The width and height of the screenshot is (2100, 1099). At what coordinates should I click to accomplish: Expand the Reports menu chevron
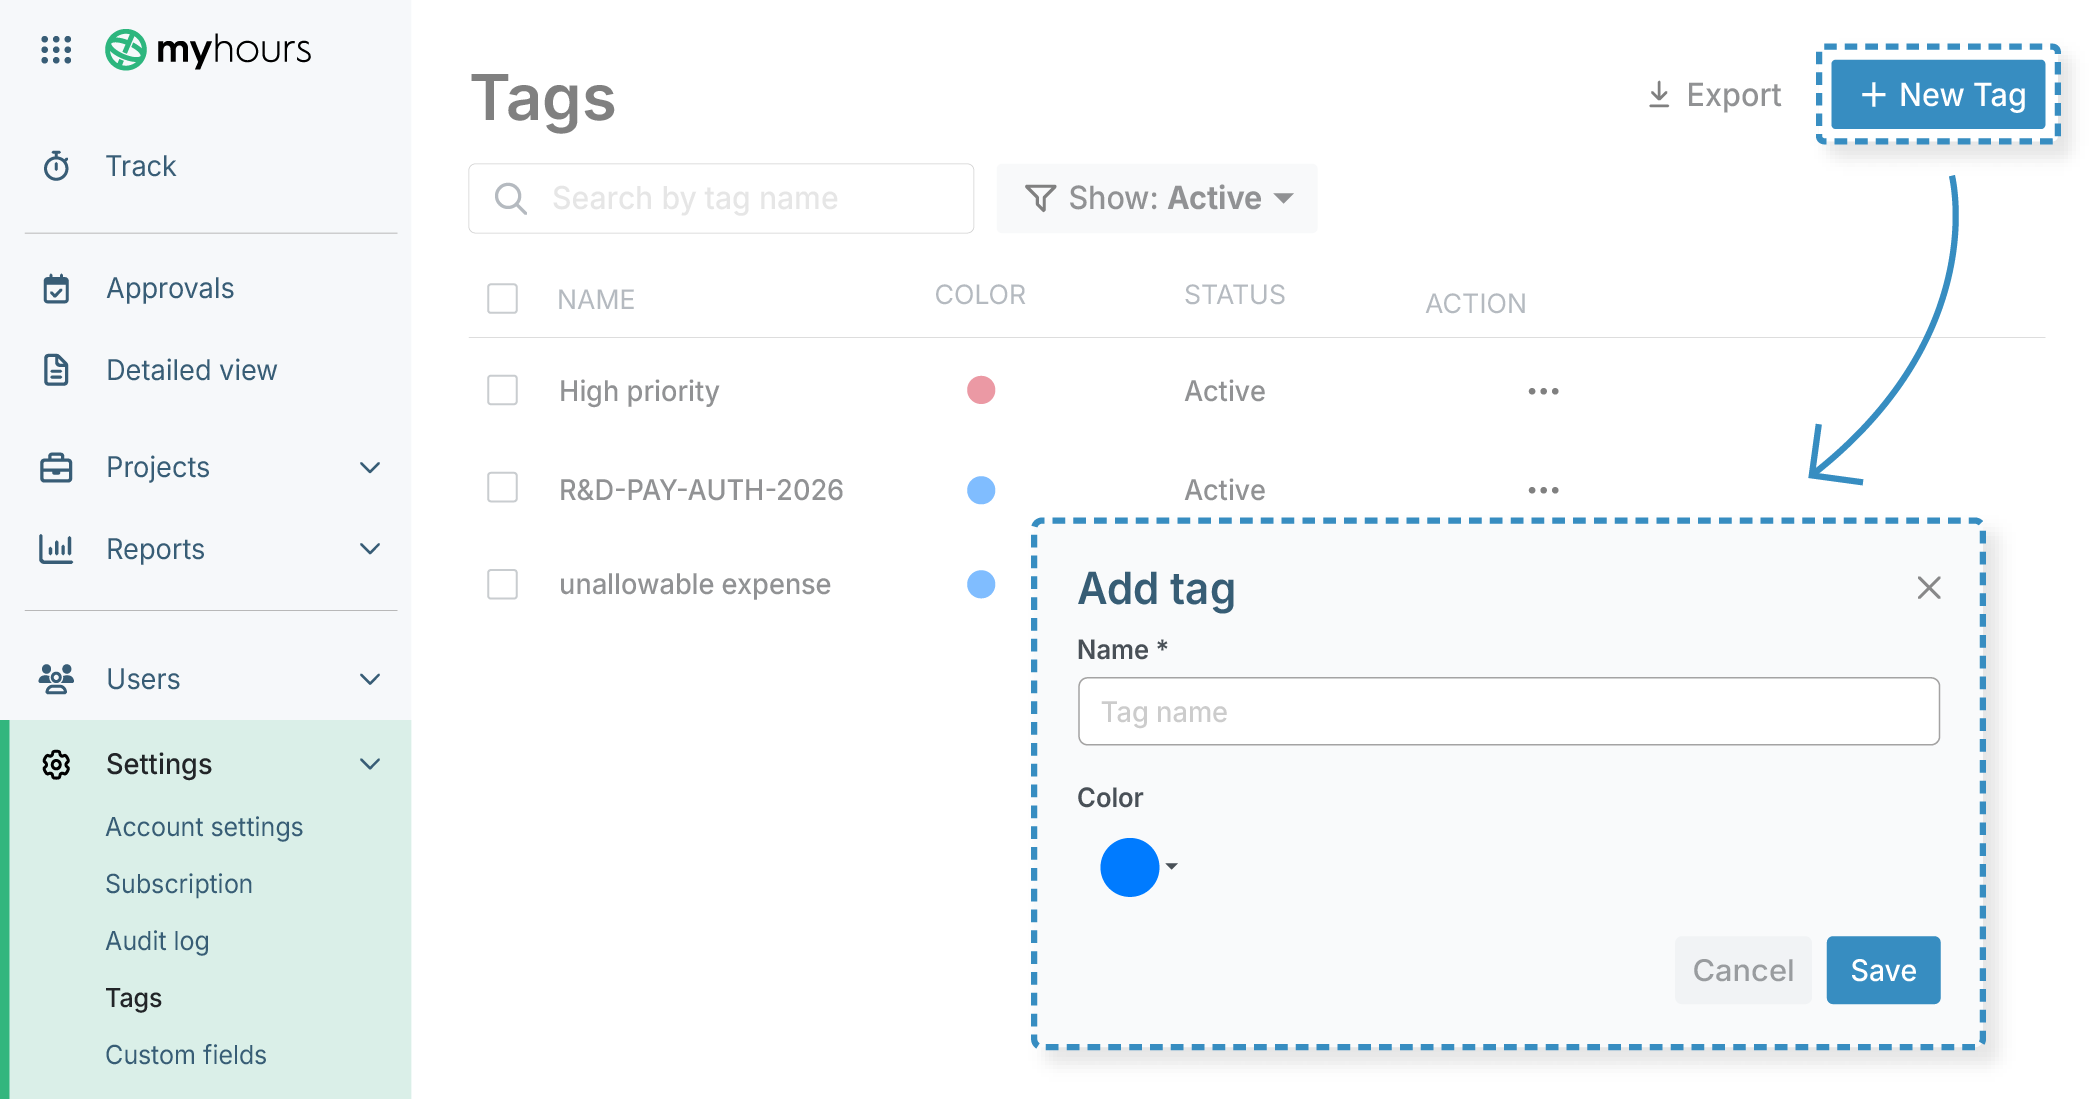(370, 549)
